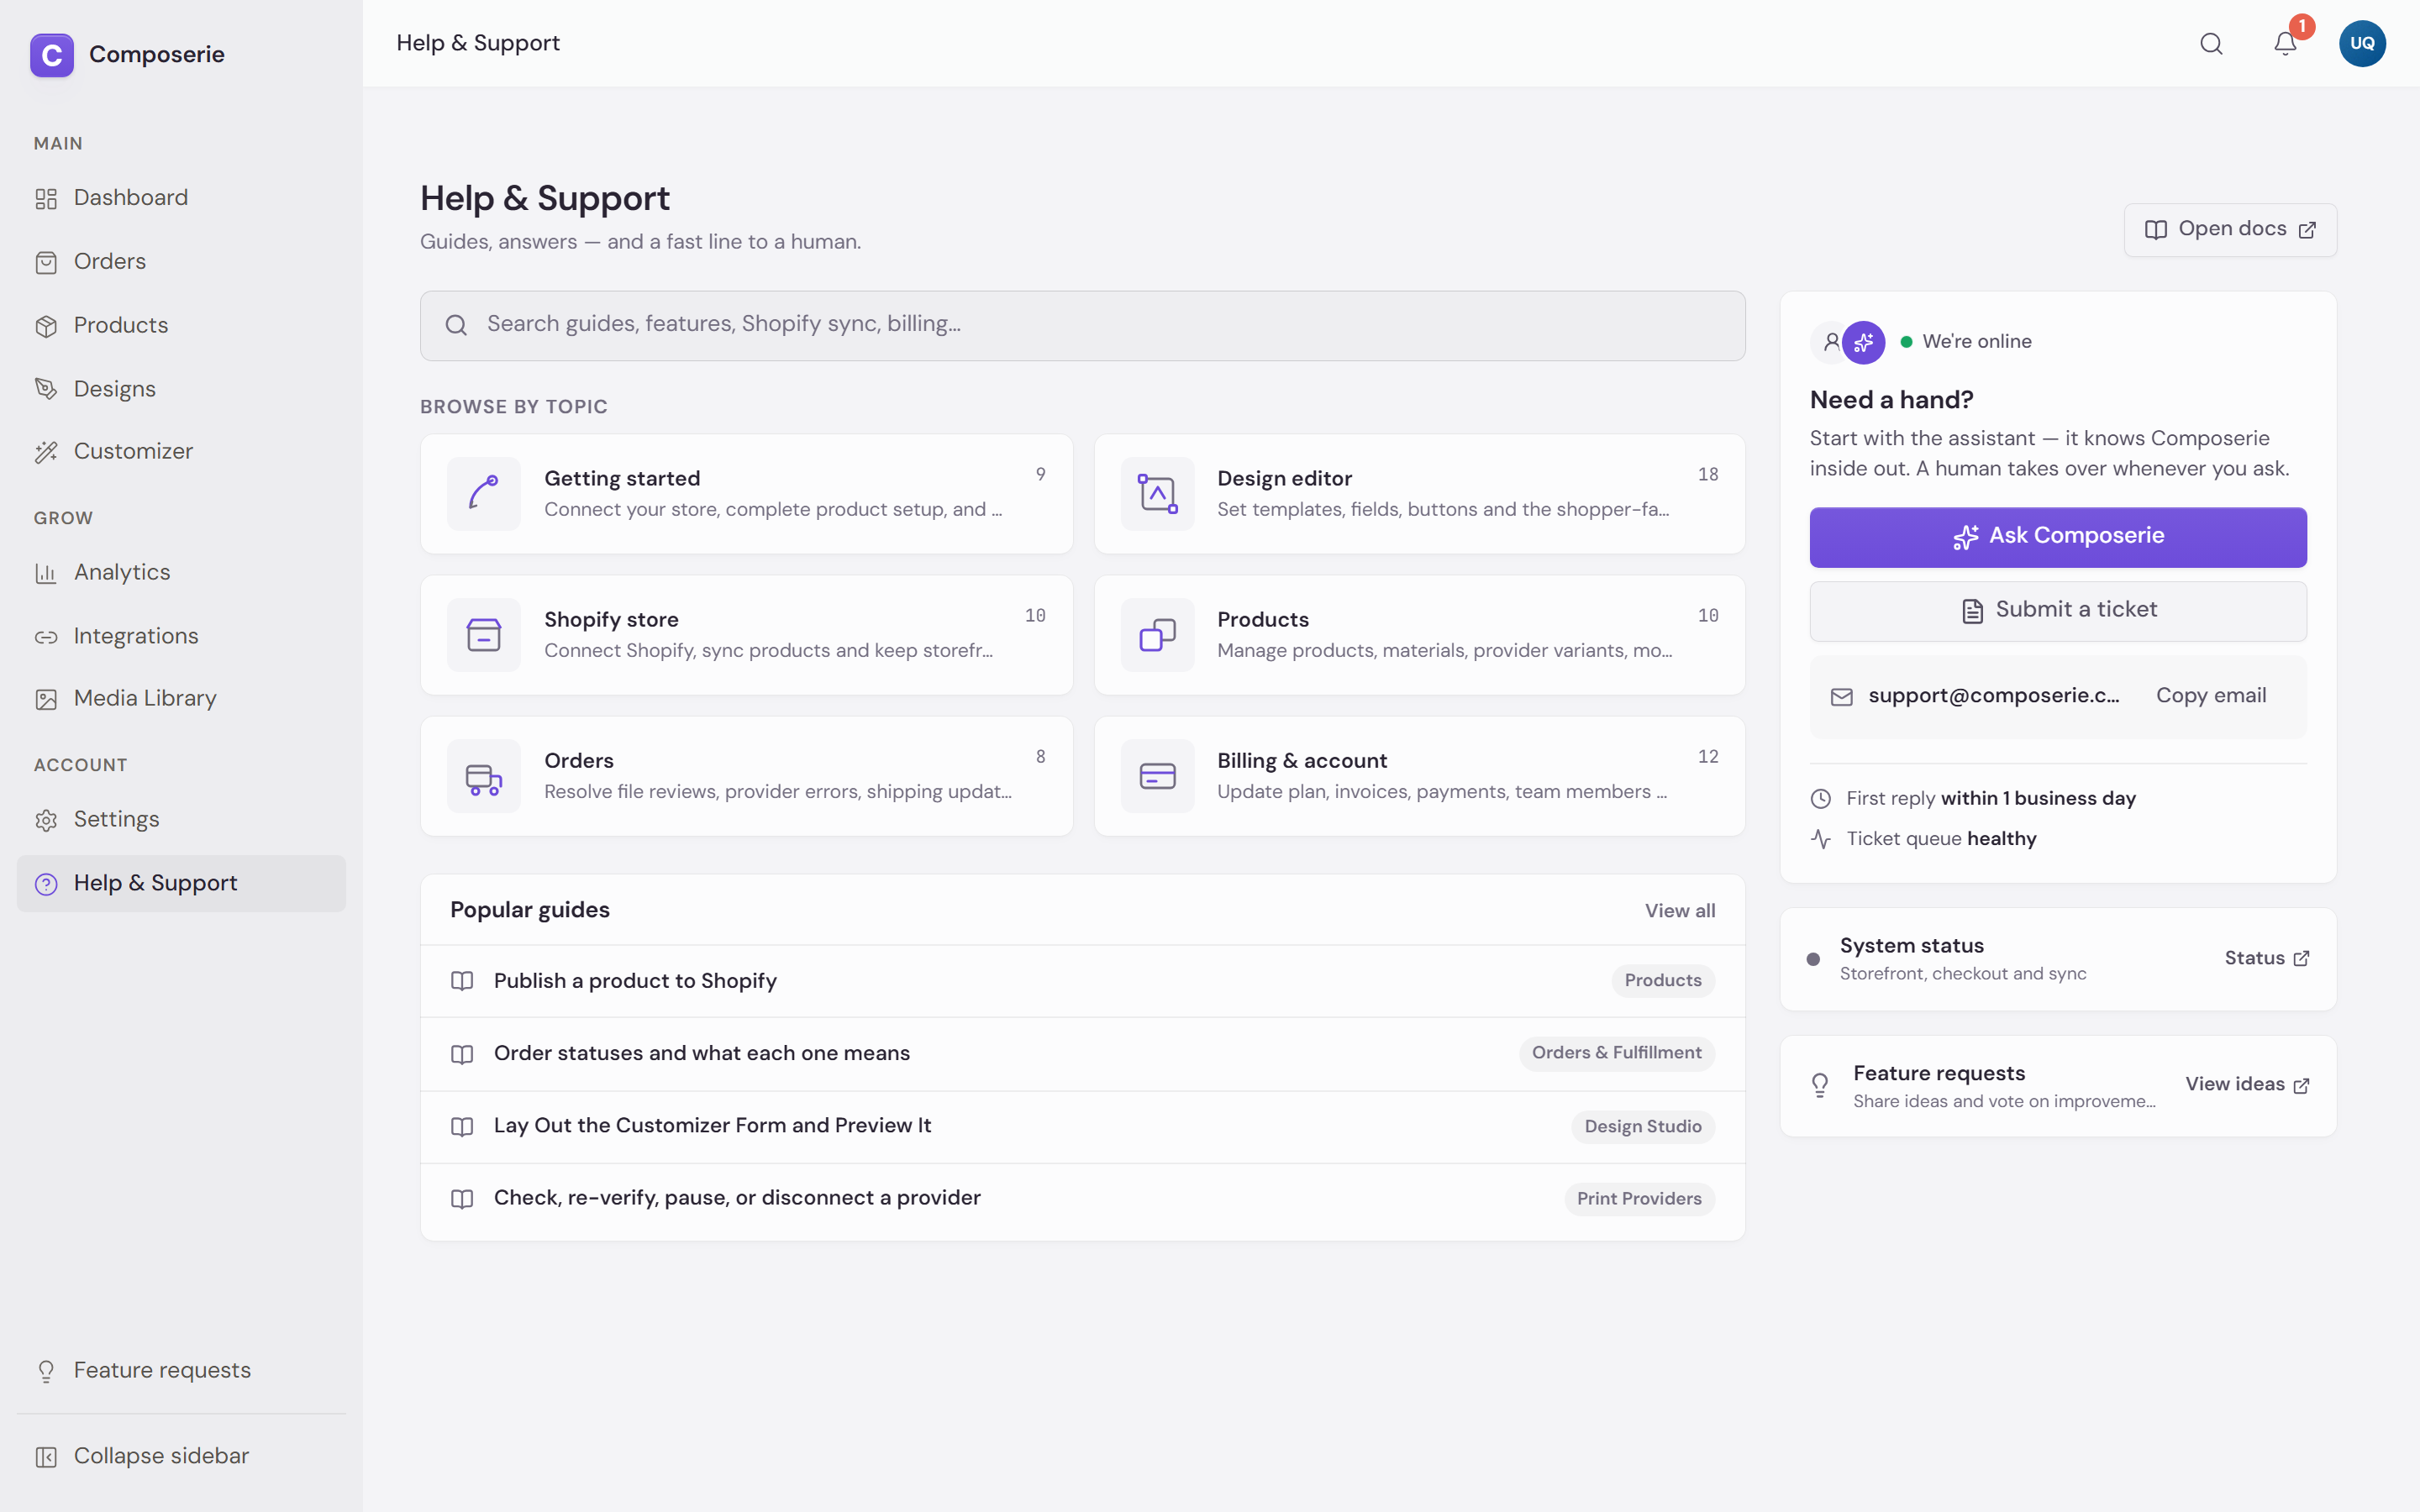Open Order statuses and what each one means
Screen dimensions: 2420x1512
click(x=1083, y=1054)
